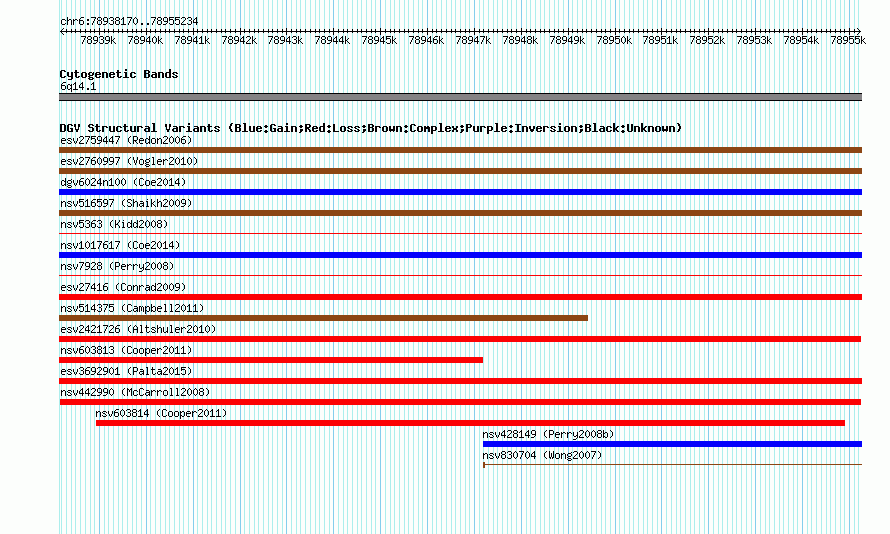Select the red nsv442990 loss bar
The height and width of the screenshot is (534, 890).
460,402
